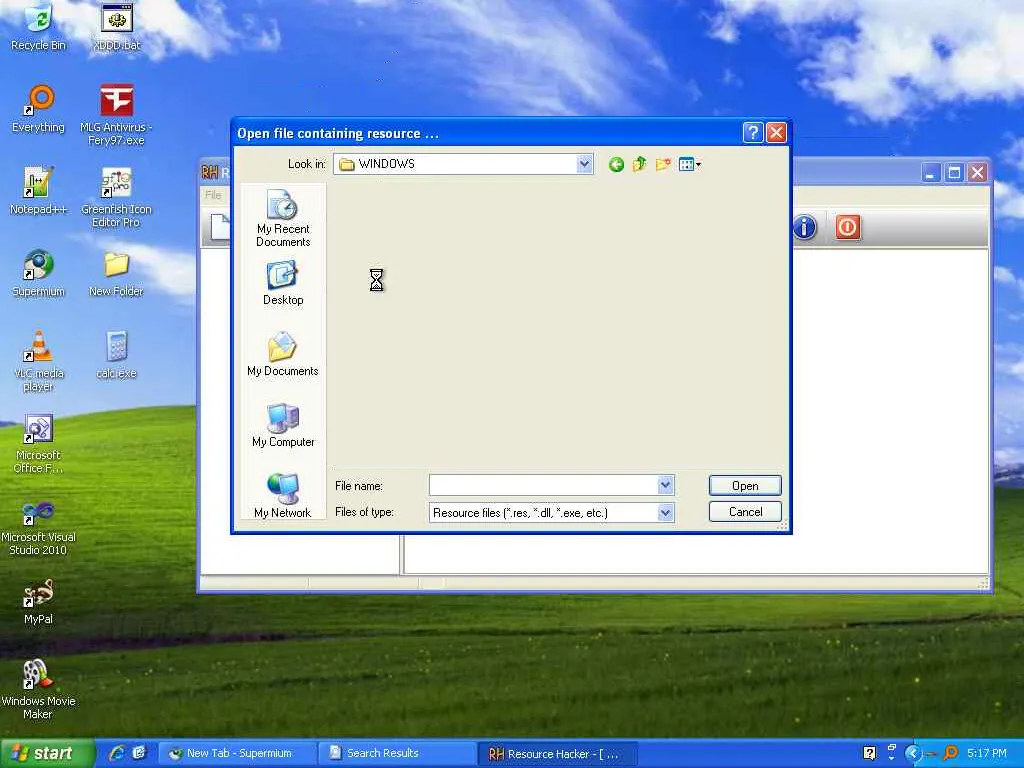Switch to Resource Hacker taskbar item
This screenshot has width=1024, height=768.
[556, 753]
